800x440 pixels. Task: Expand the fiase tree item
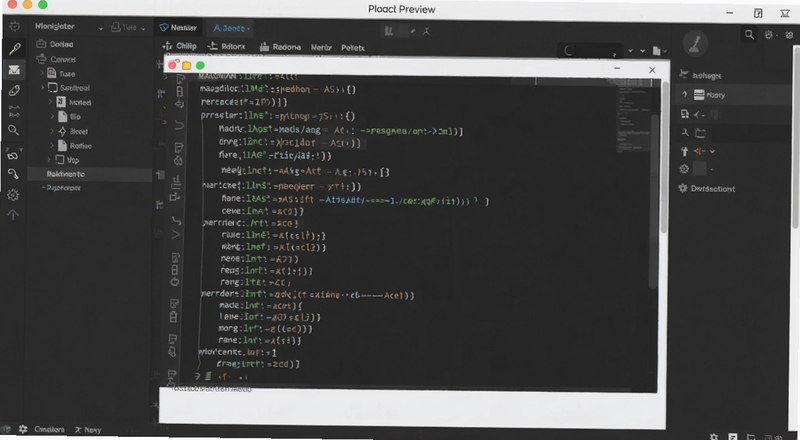(42, 74)
